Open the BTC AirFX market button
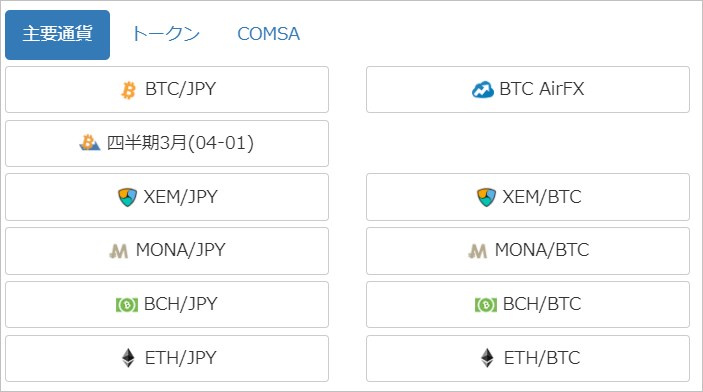703x392 pixels. (528, 90)
